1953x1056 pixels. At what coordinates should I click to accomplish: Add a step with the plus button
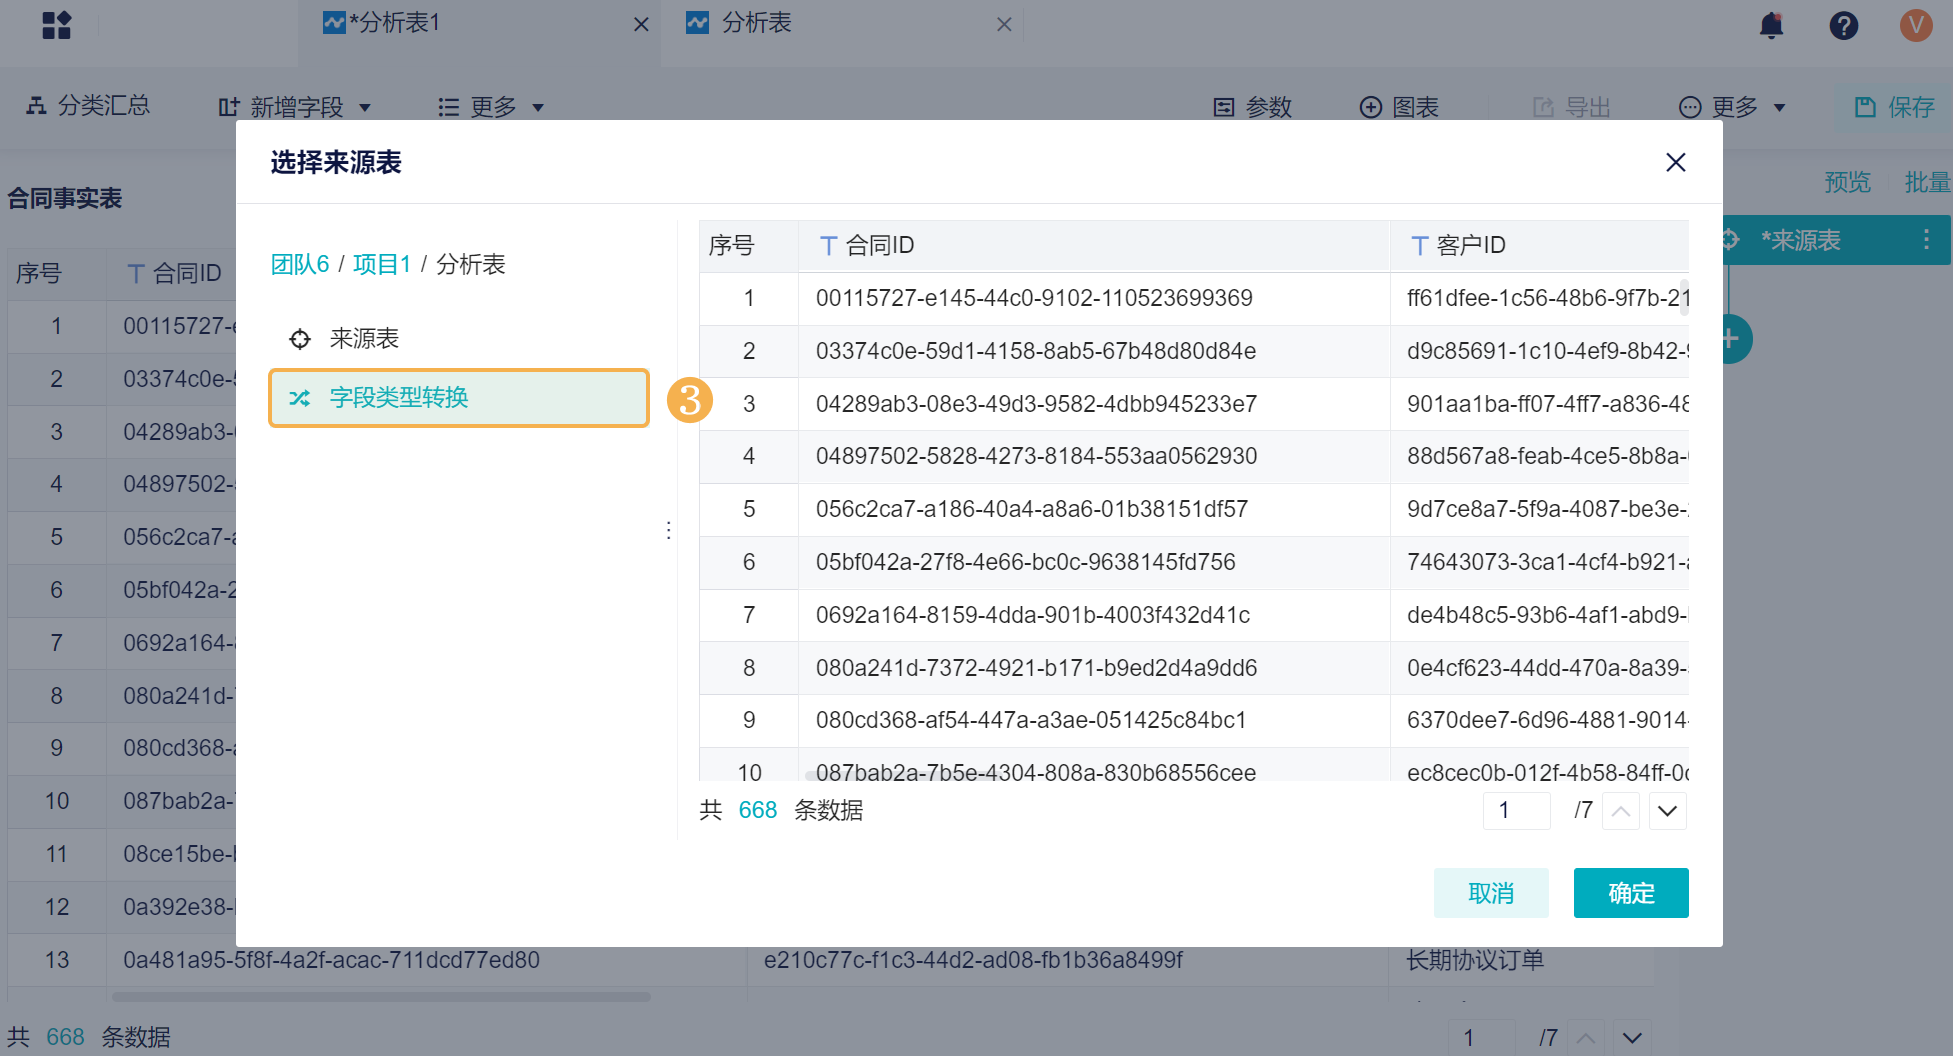[1734, 339]
